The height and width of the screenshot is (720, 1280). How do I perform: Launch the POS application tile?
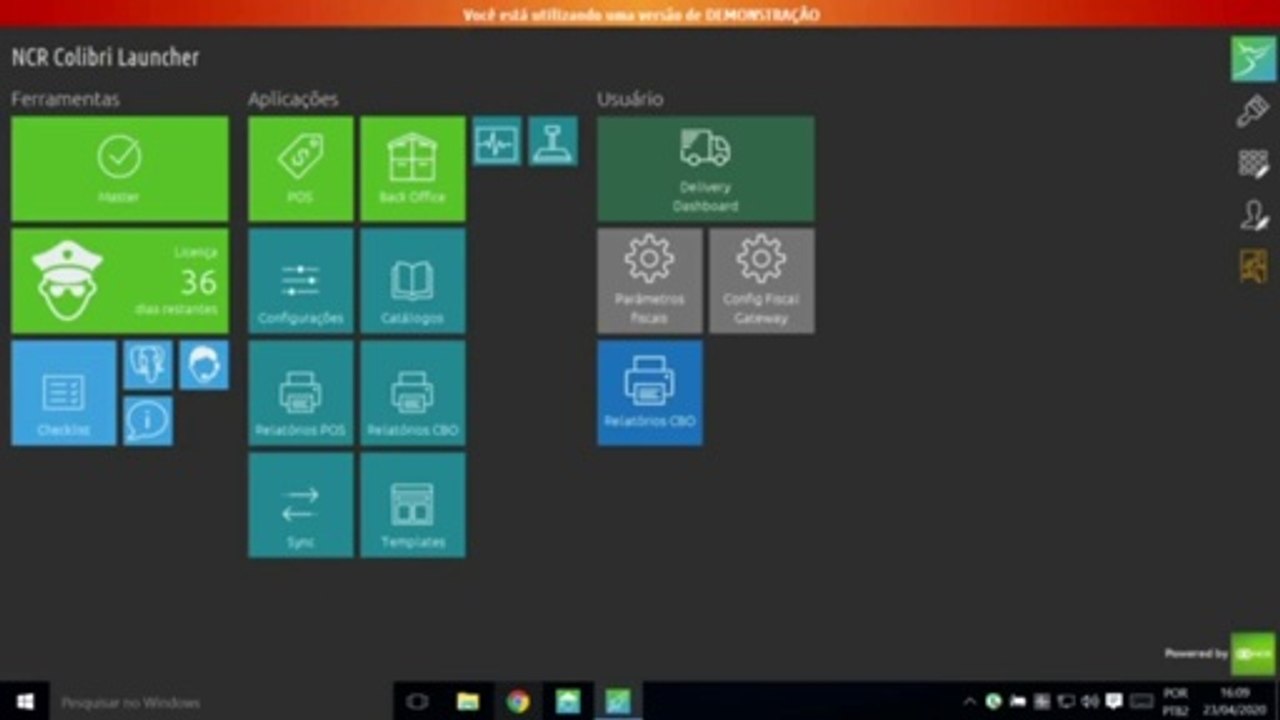301,169
